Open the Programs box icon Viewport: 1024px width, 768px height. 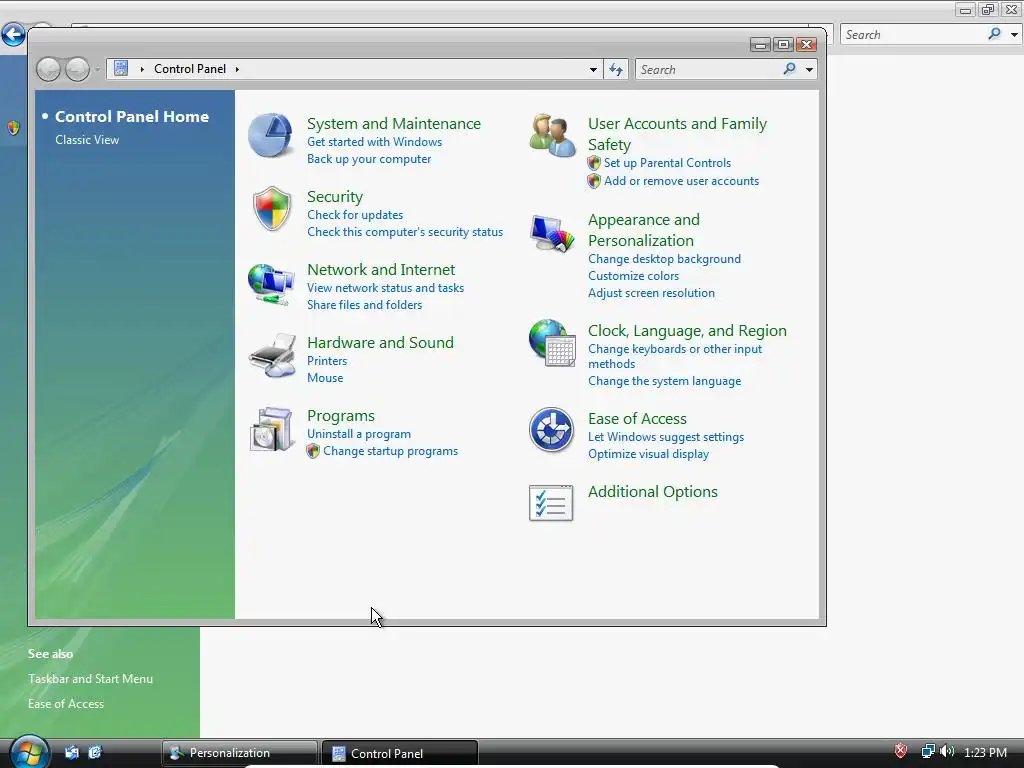click(x=272, y=429)
